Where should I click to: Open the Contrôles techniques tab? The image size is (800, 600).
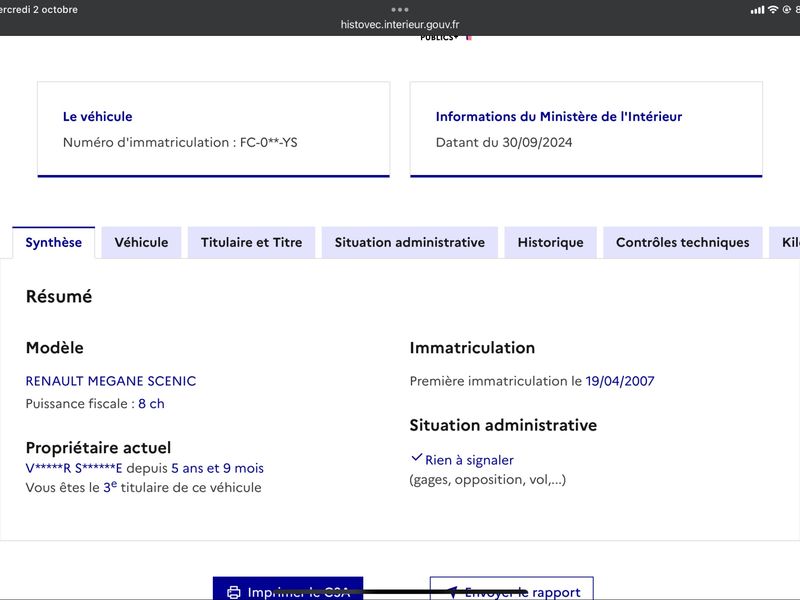(683, 242)
